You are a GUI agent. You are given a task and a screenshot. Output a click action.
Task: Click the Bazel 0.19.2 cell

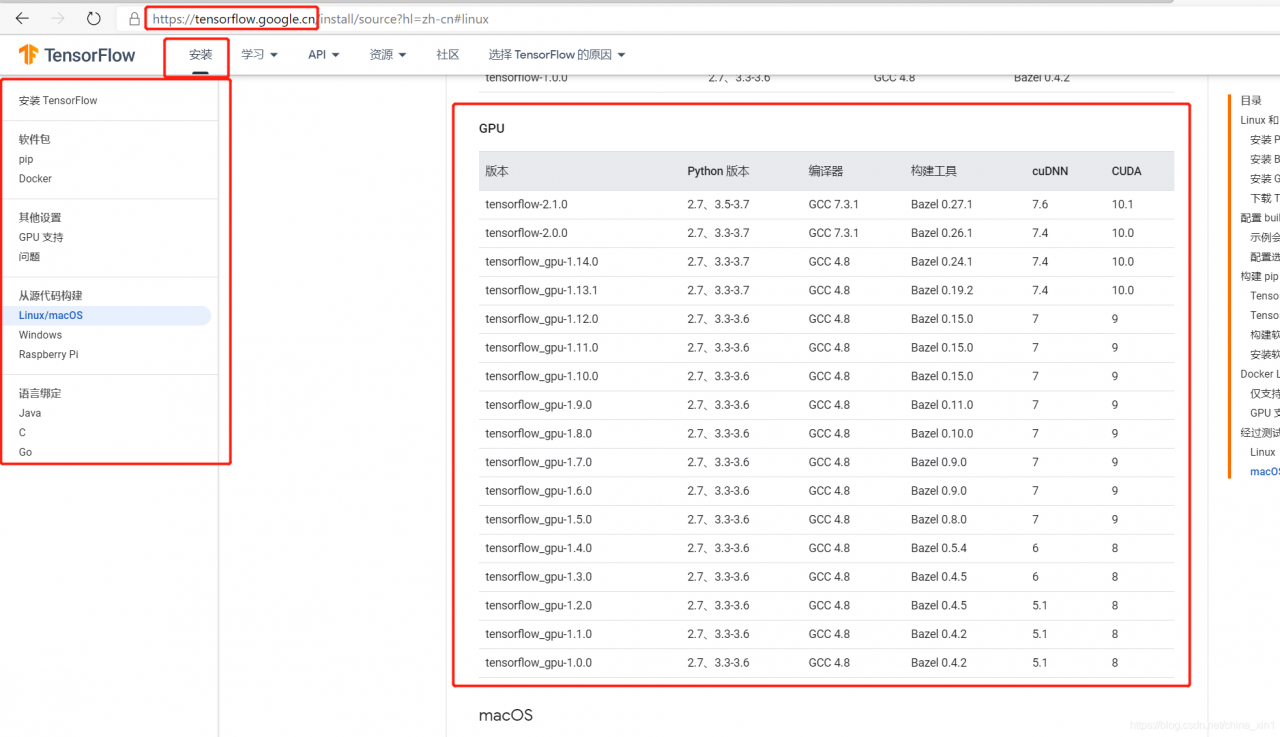[x=942, y=290]
